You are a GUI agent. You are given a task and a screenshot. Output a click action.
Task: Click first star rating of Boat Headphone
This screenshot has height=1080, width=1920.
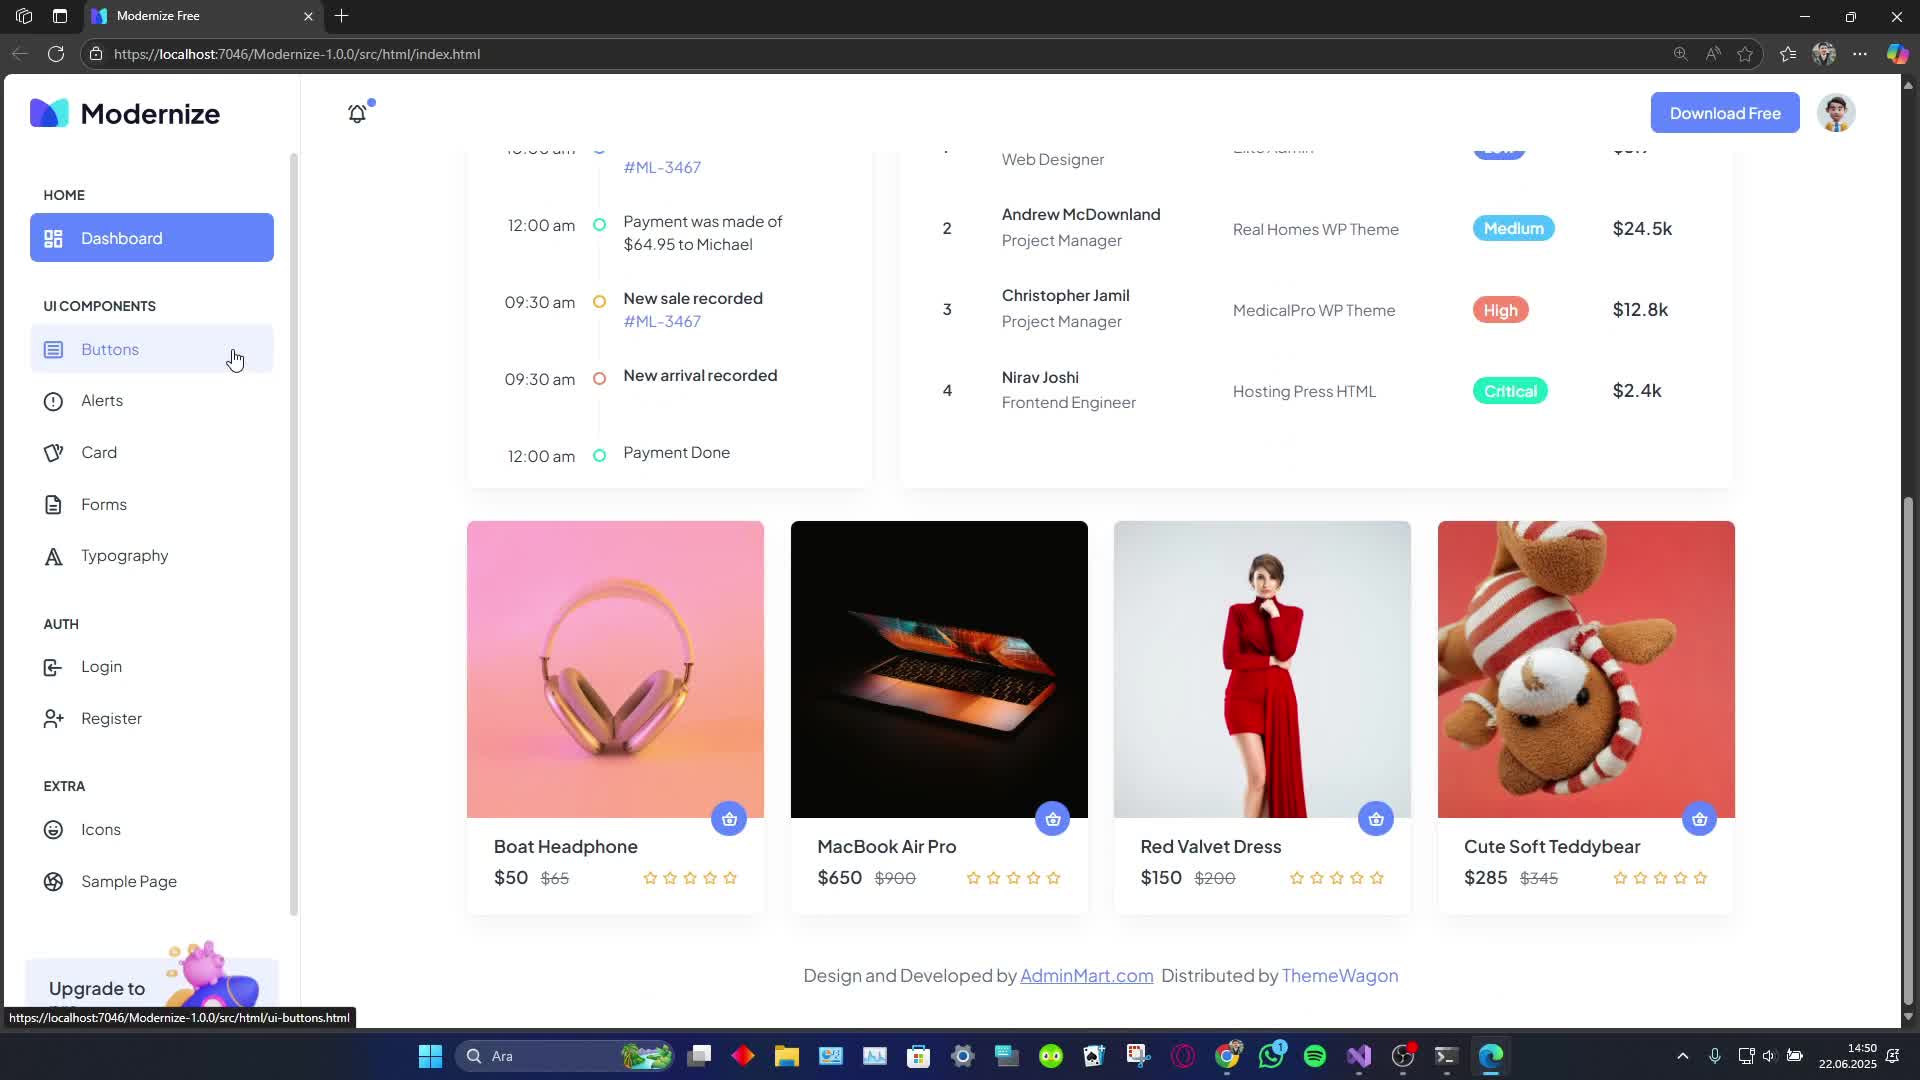[650, 878]
